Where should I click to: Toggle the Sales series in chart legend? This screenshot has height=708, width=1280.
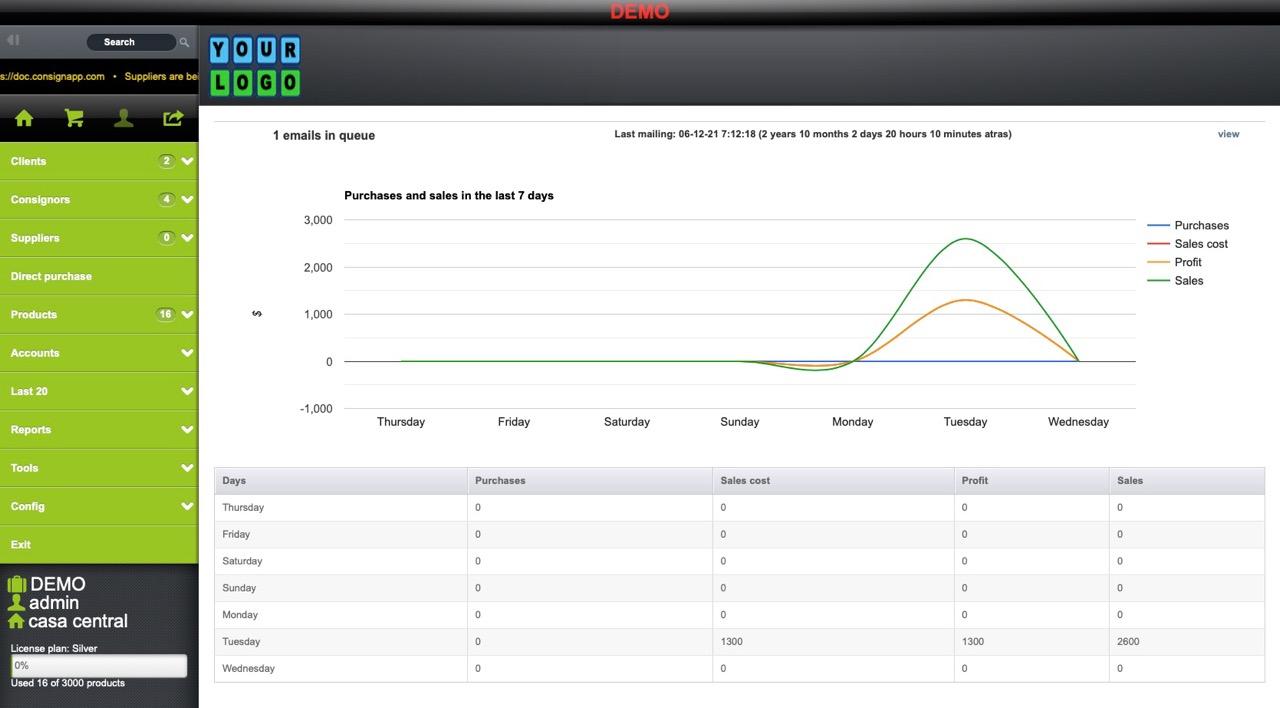pos(1188,281)
